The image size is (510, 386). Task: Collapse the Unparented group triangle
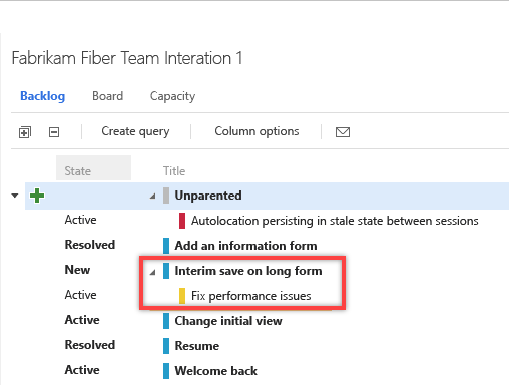[x=153, y=196]
